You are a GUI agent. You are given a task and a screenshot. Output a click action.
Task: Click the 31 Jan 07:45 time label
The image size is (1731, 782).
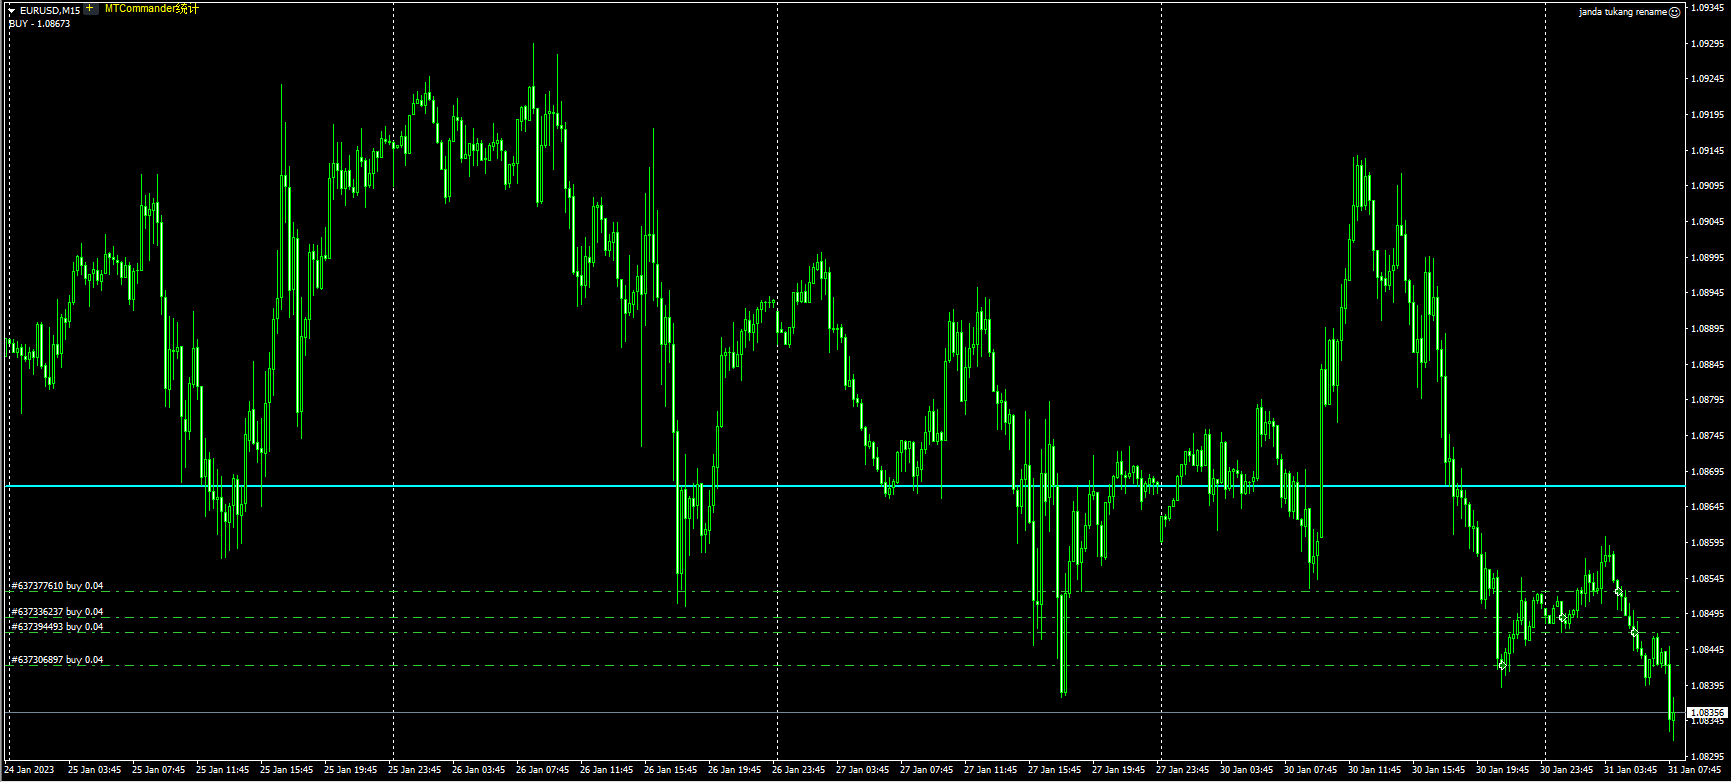pos(1696,771)
